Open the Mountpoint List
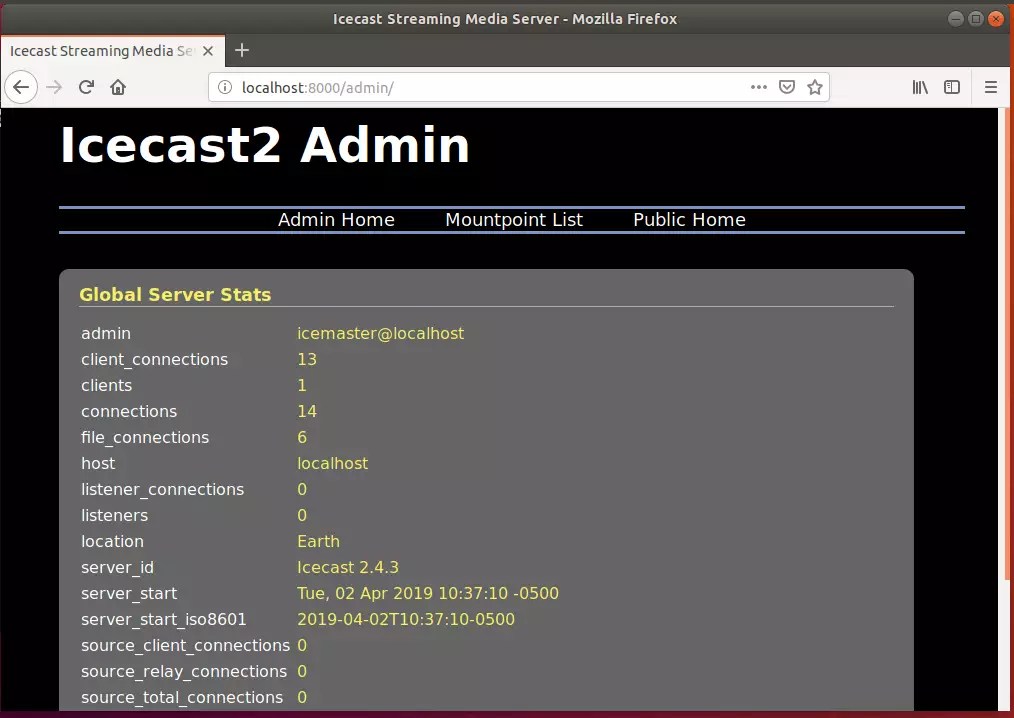The width and height of the screenshot is (1014, 718). pyautogui.click(x=514, y=219)
